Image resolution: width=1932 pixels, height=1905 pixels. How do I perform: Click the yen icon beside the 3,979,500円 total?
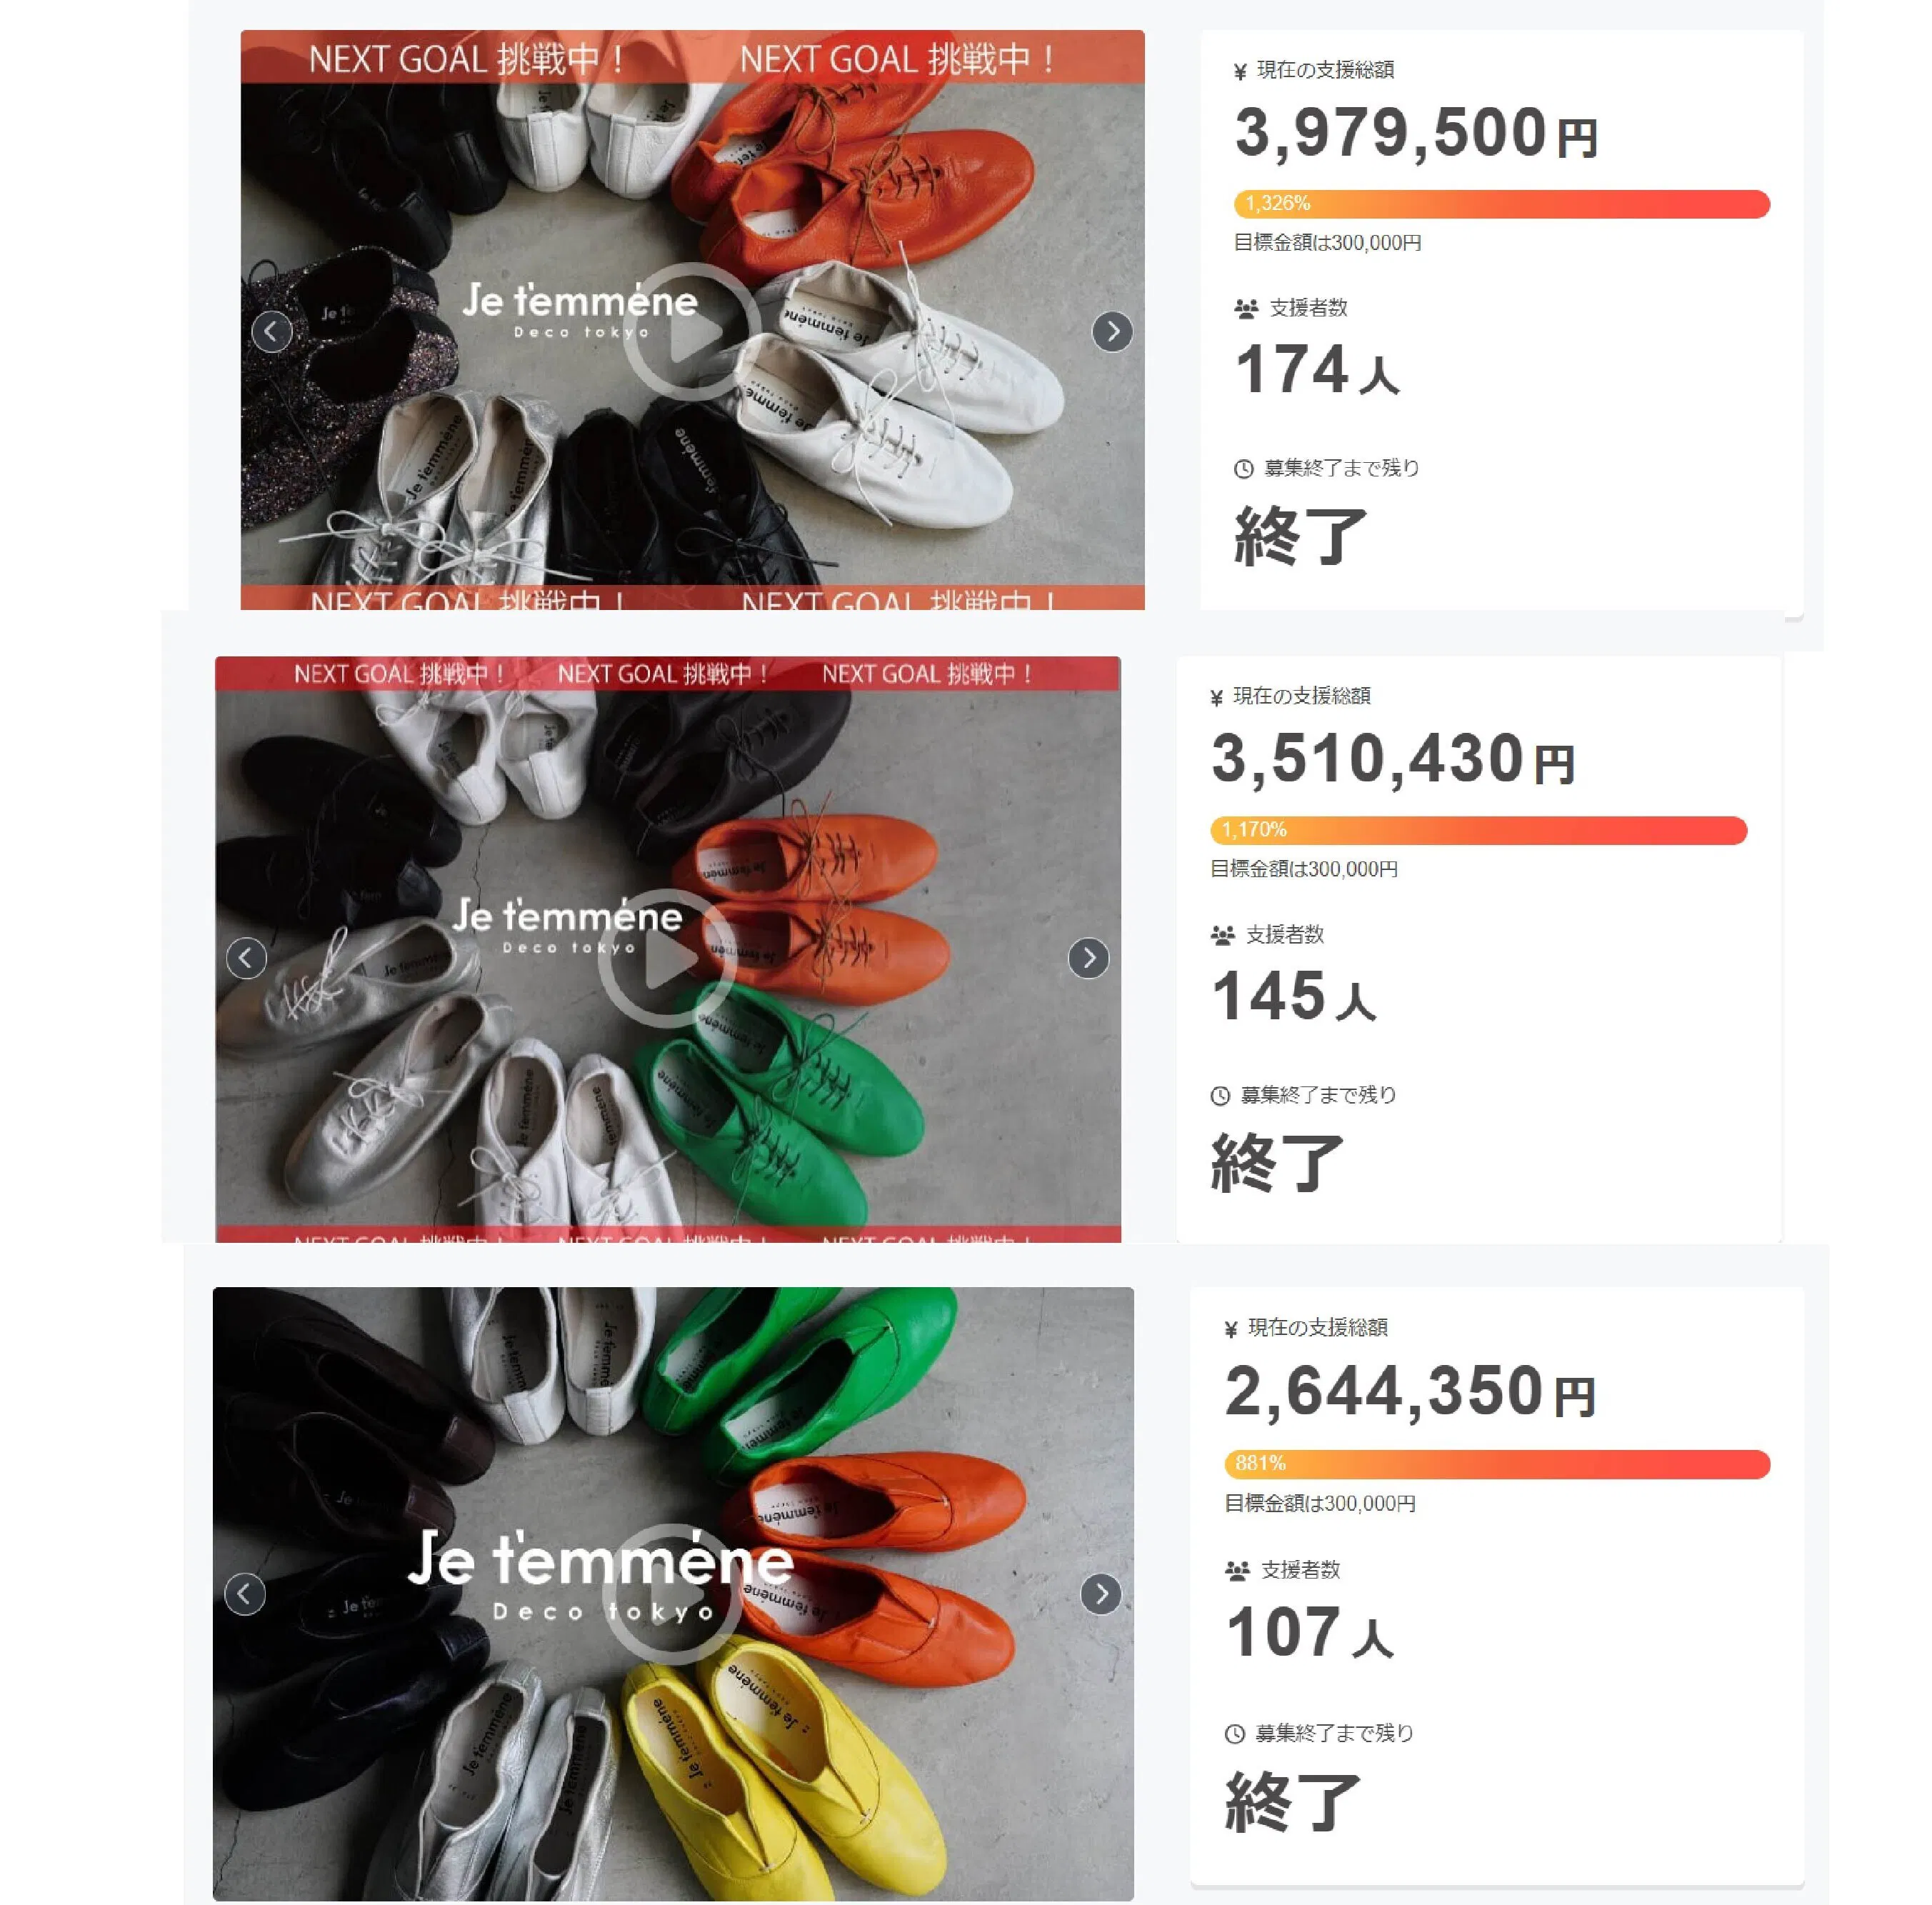click(1240, 71)
